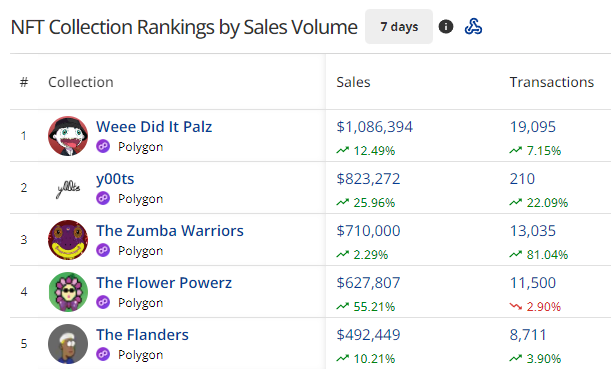The height and width of the screenshot is (369, 611).
Task: Click The Flower Powerz avatar image
Action: (68, 292)
